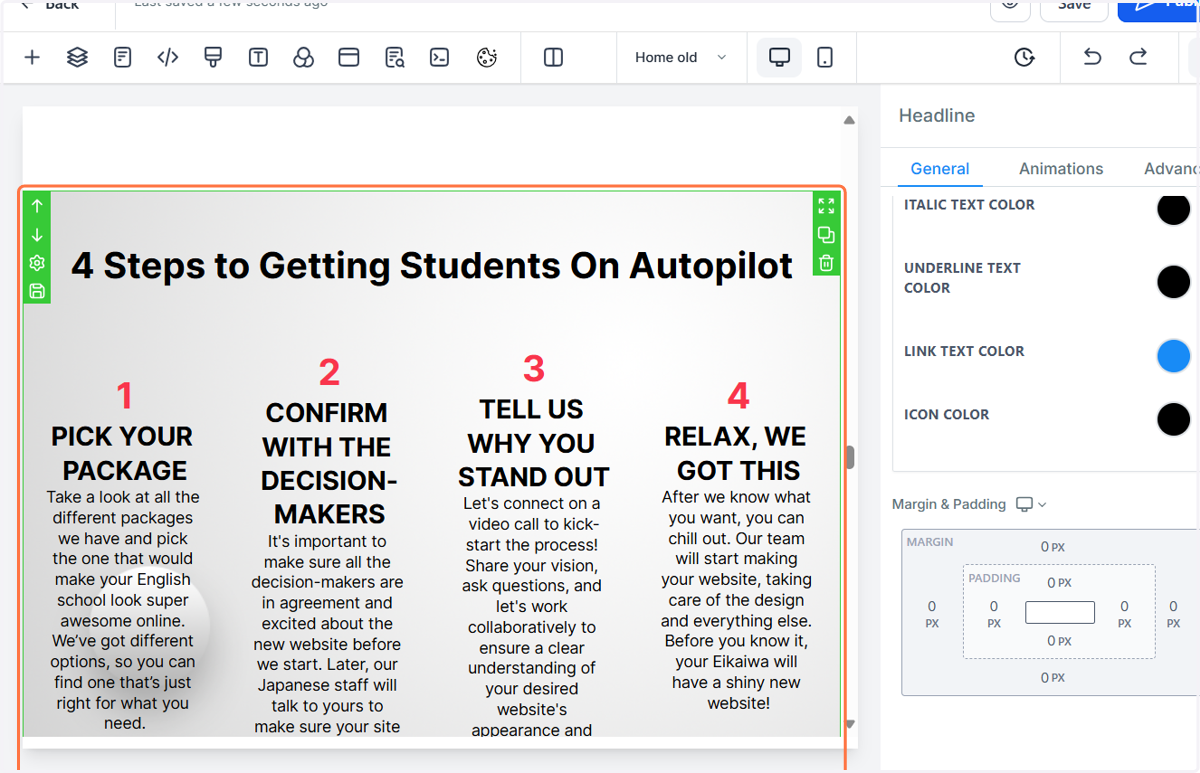
Task: Expand Margin & Padding device dropdown
Action: 1031,504
